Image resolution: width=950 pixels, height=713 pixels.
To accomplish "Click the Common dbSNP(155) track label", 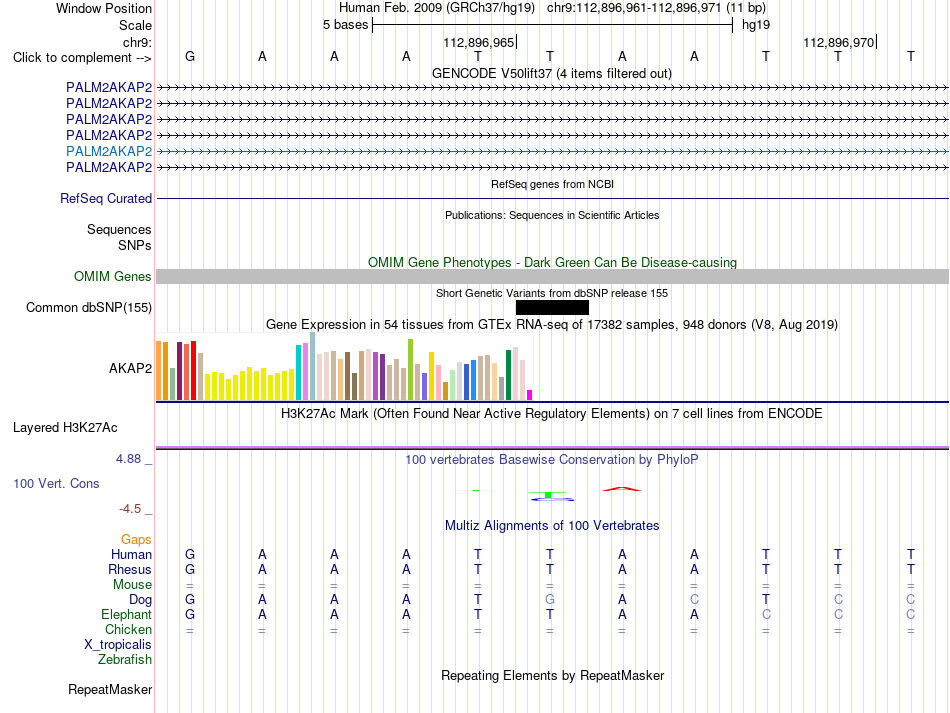I will pyautogui.click(x=88, y=307).
